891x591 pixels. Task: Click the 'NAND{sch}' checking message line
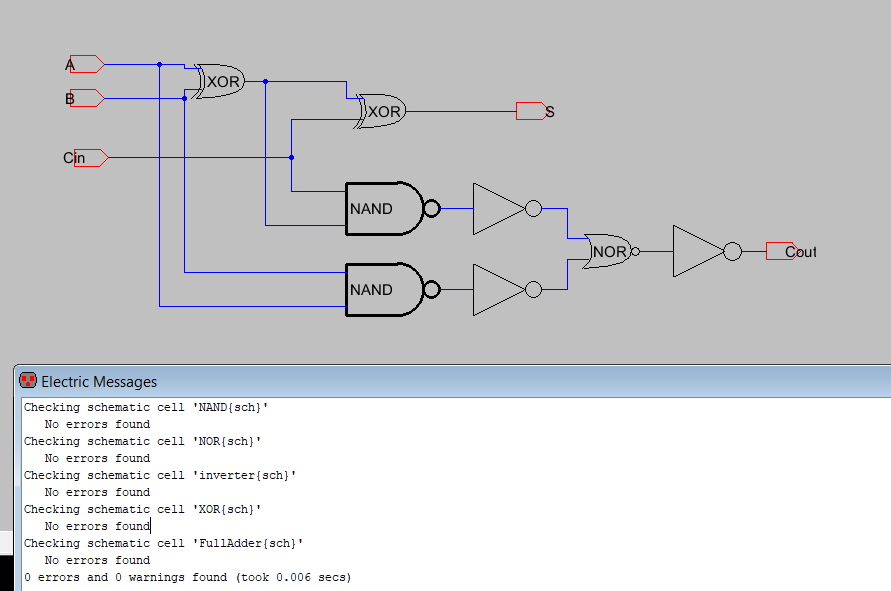146,407
